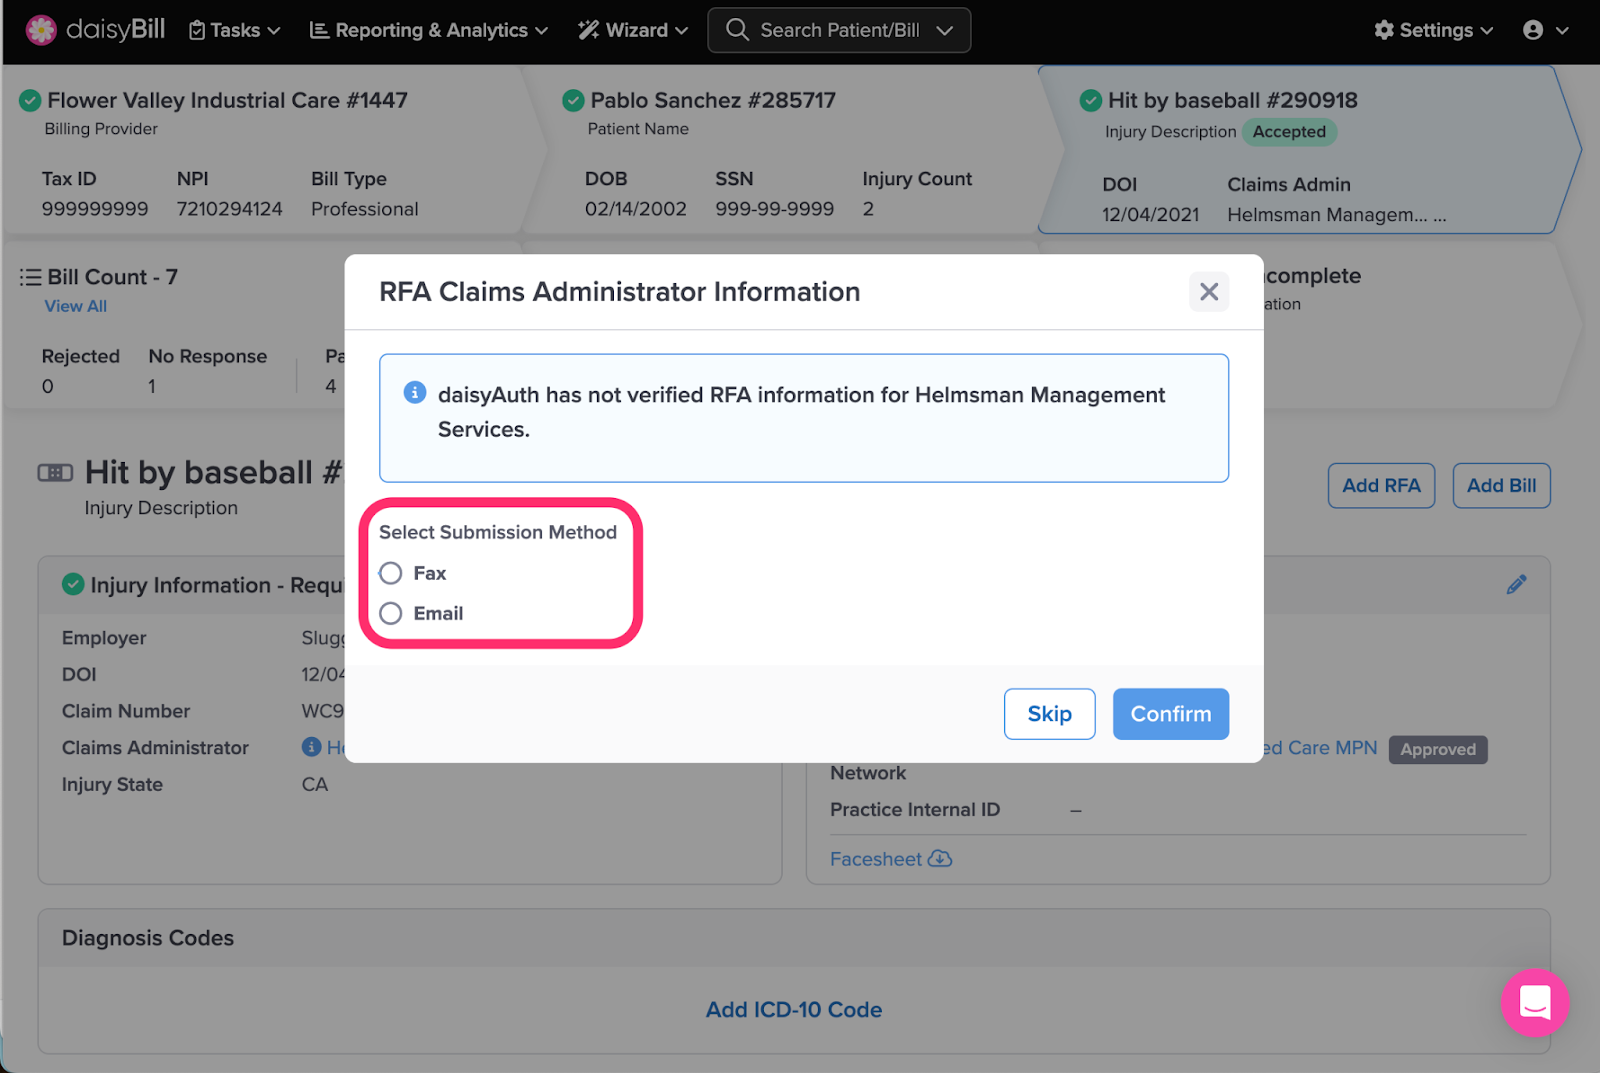Download the Facesheet
The height and width of the screenshot is (1073, 1600).
coord(891,859)
